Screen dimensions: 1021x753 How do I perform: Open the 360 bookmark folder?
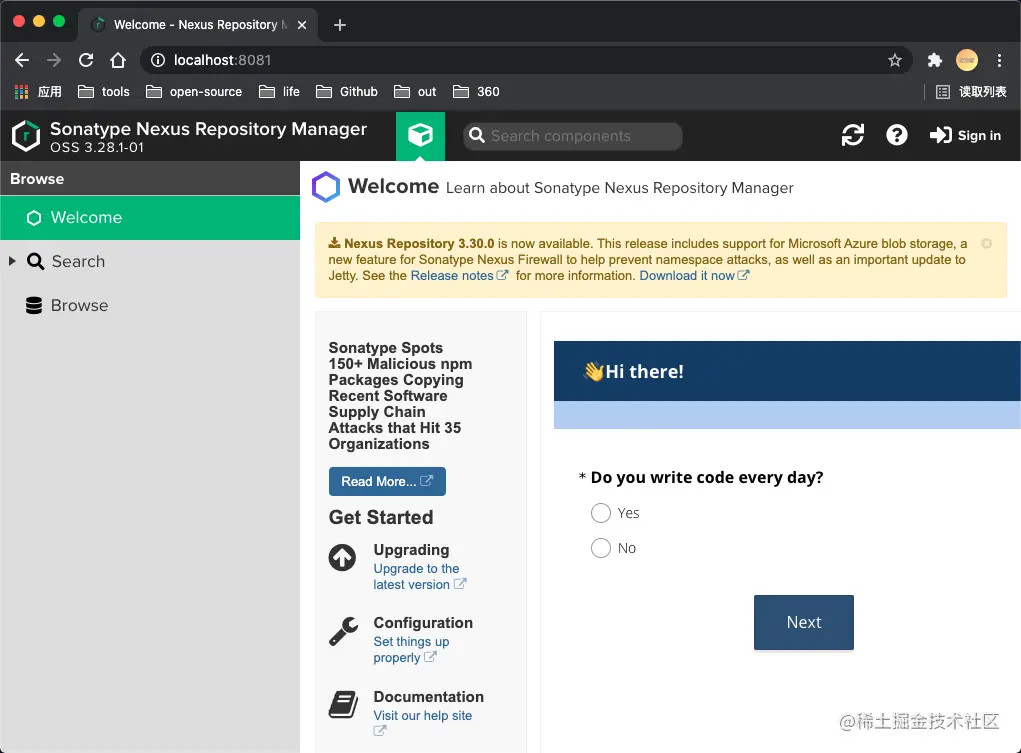click(x=476, y=92)
